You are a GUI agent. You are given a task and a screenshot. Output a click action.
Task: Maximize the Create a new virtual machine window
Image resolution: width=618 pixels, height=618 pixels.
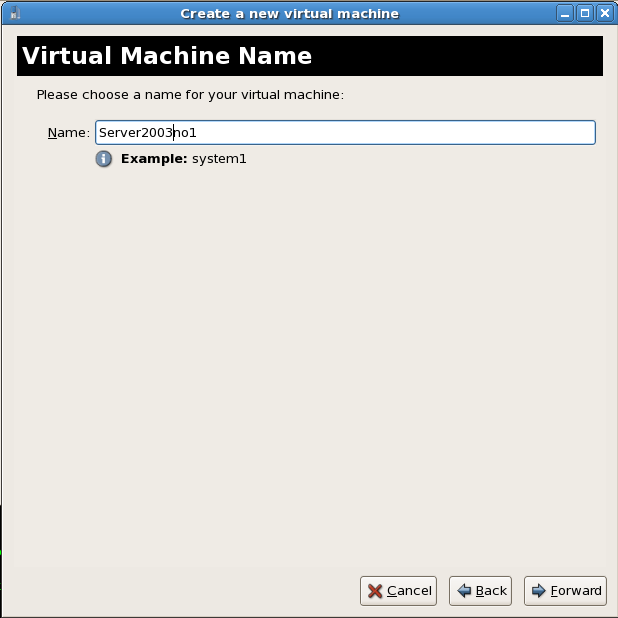click(x=585, y=14)
